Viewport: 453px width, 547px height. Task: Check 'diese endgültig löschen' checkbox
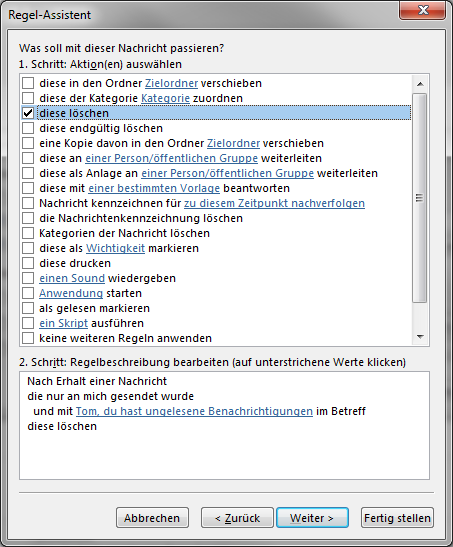pyautogui.click(x=28, y=128)
